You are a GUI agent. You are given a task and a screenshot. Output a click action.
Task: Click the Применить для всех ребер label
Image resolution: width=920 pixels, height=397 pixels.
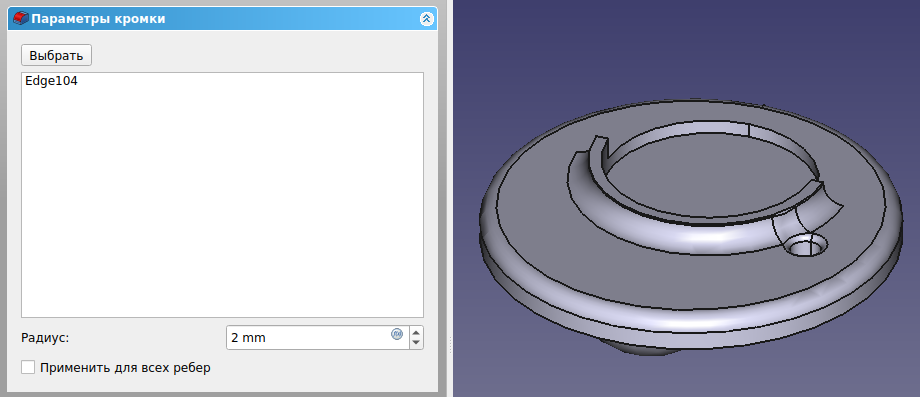(125, 368)
